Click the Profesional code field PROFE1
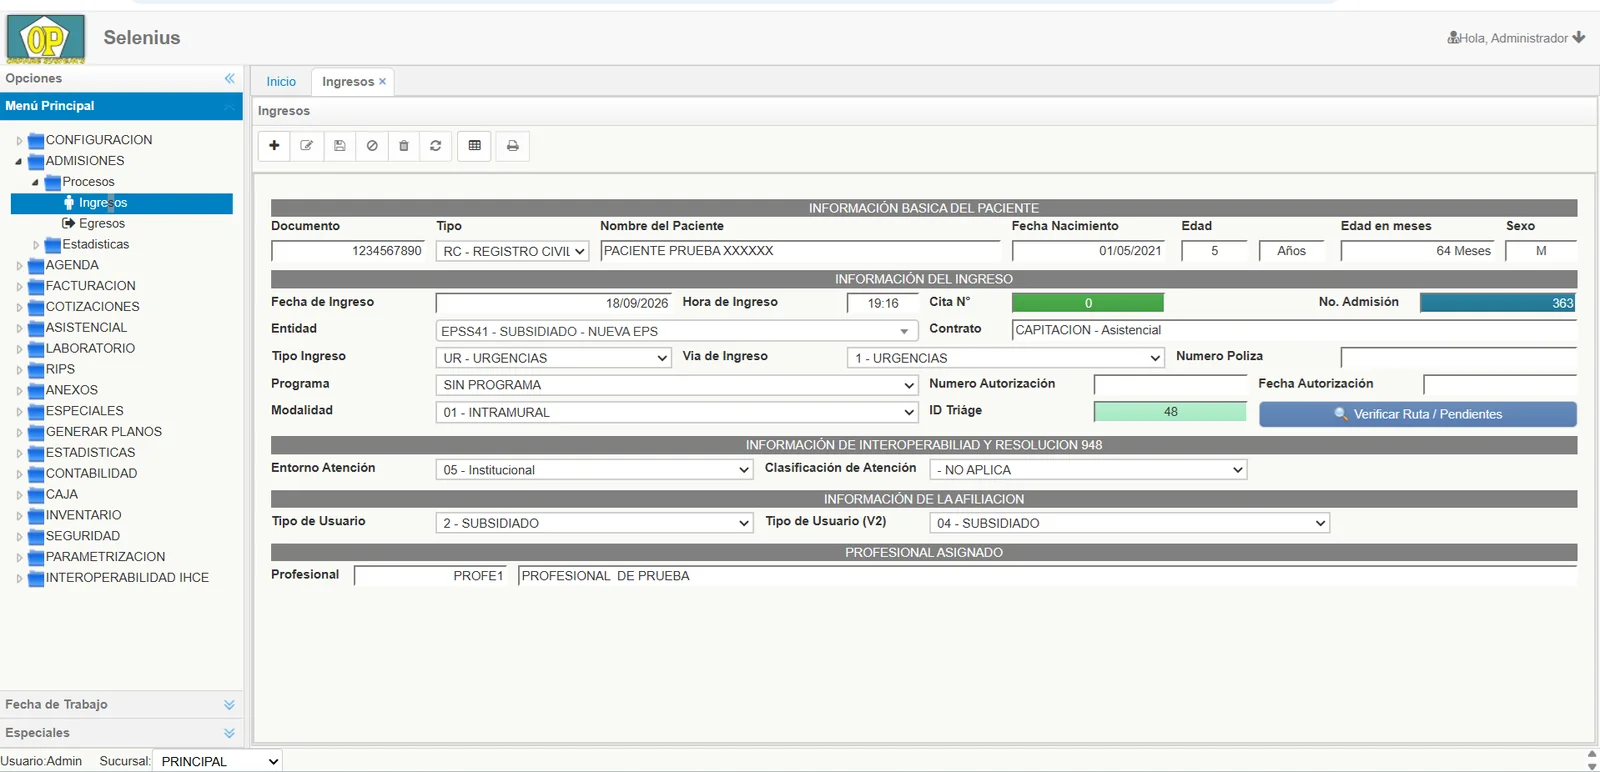This screenshot has height=772, width=1600. click(x=430, y=576)
